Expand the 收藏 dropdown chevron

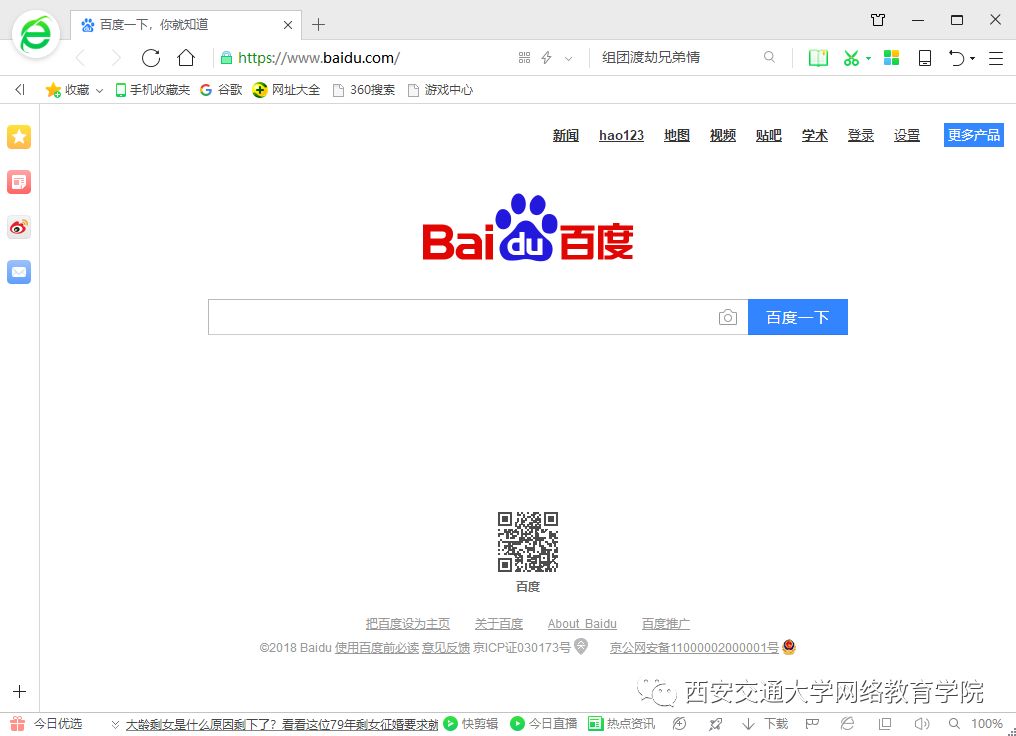point(99,91)
